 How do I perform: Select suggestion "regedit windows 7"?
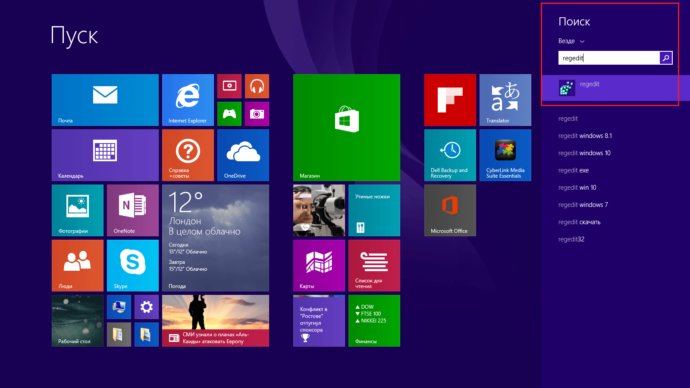coord(583,205)
